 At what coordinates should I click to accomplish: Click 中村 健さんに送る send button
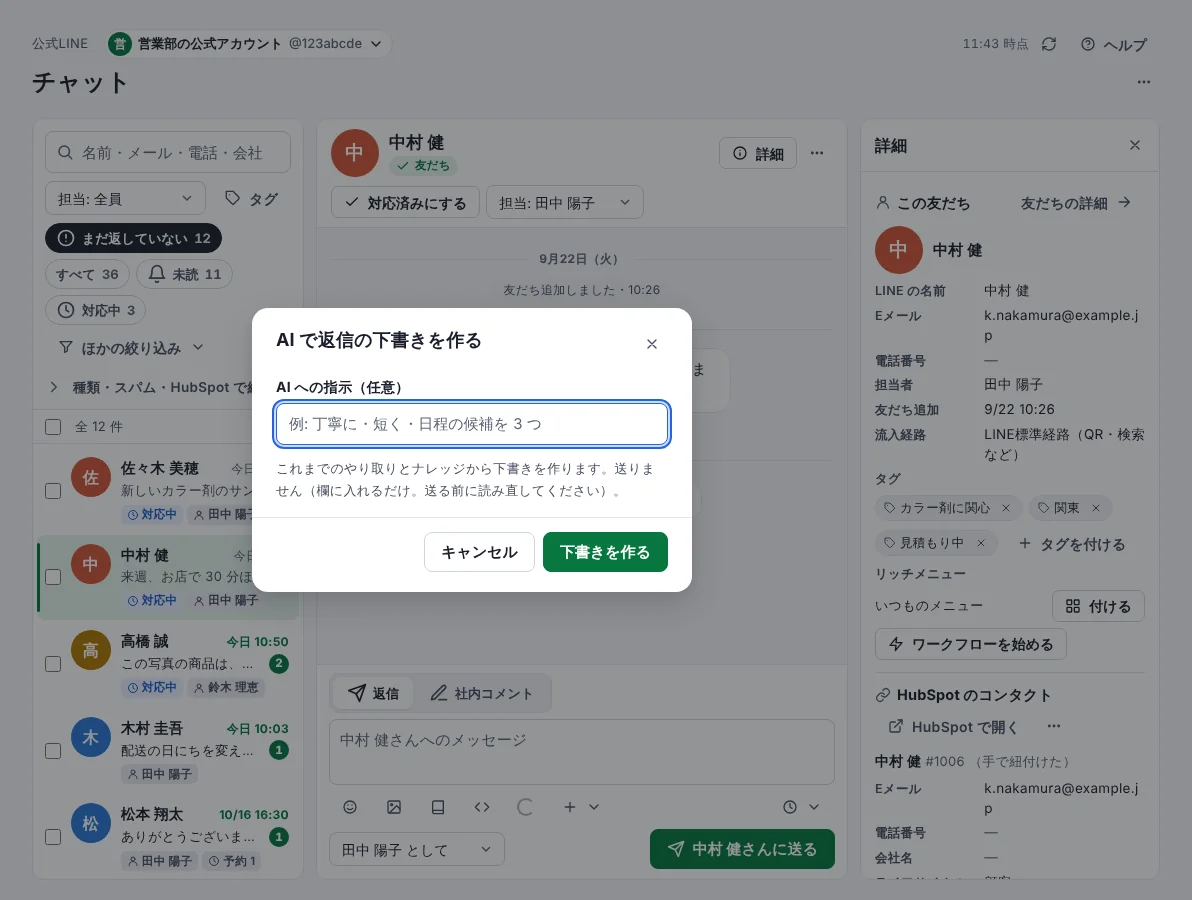click(x=742, y=849)
